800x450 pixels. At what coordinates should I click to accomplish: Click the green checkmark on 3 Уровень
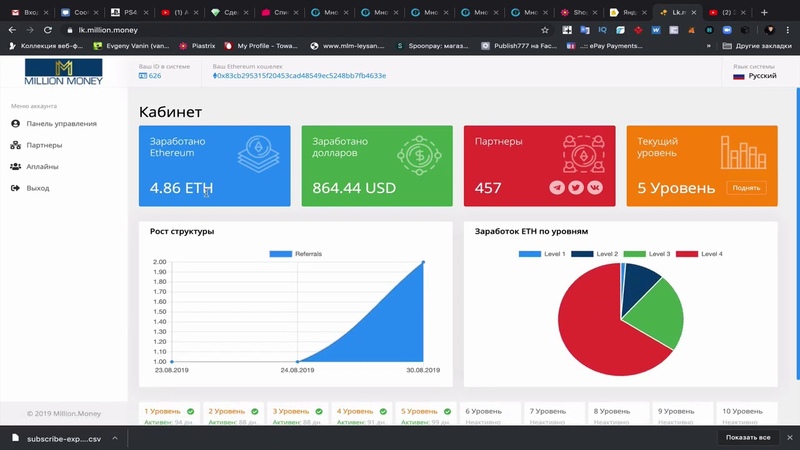pos(319,411)
